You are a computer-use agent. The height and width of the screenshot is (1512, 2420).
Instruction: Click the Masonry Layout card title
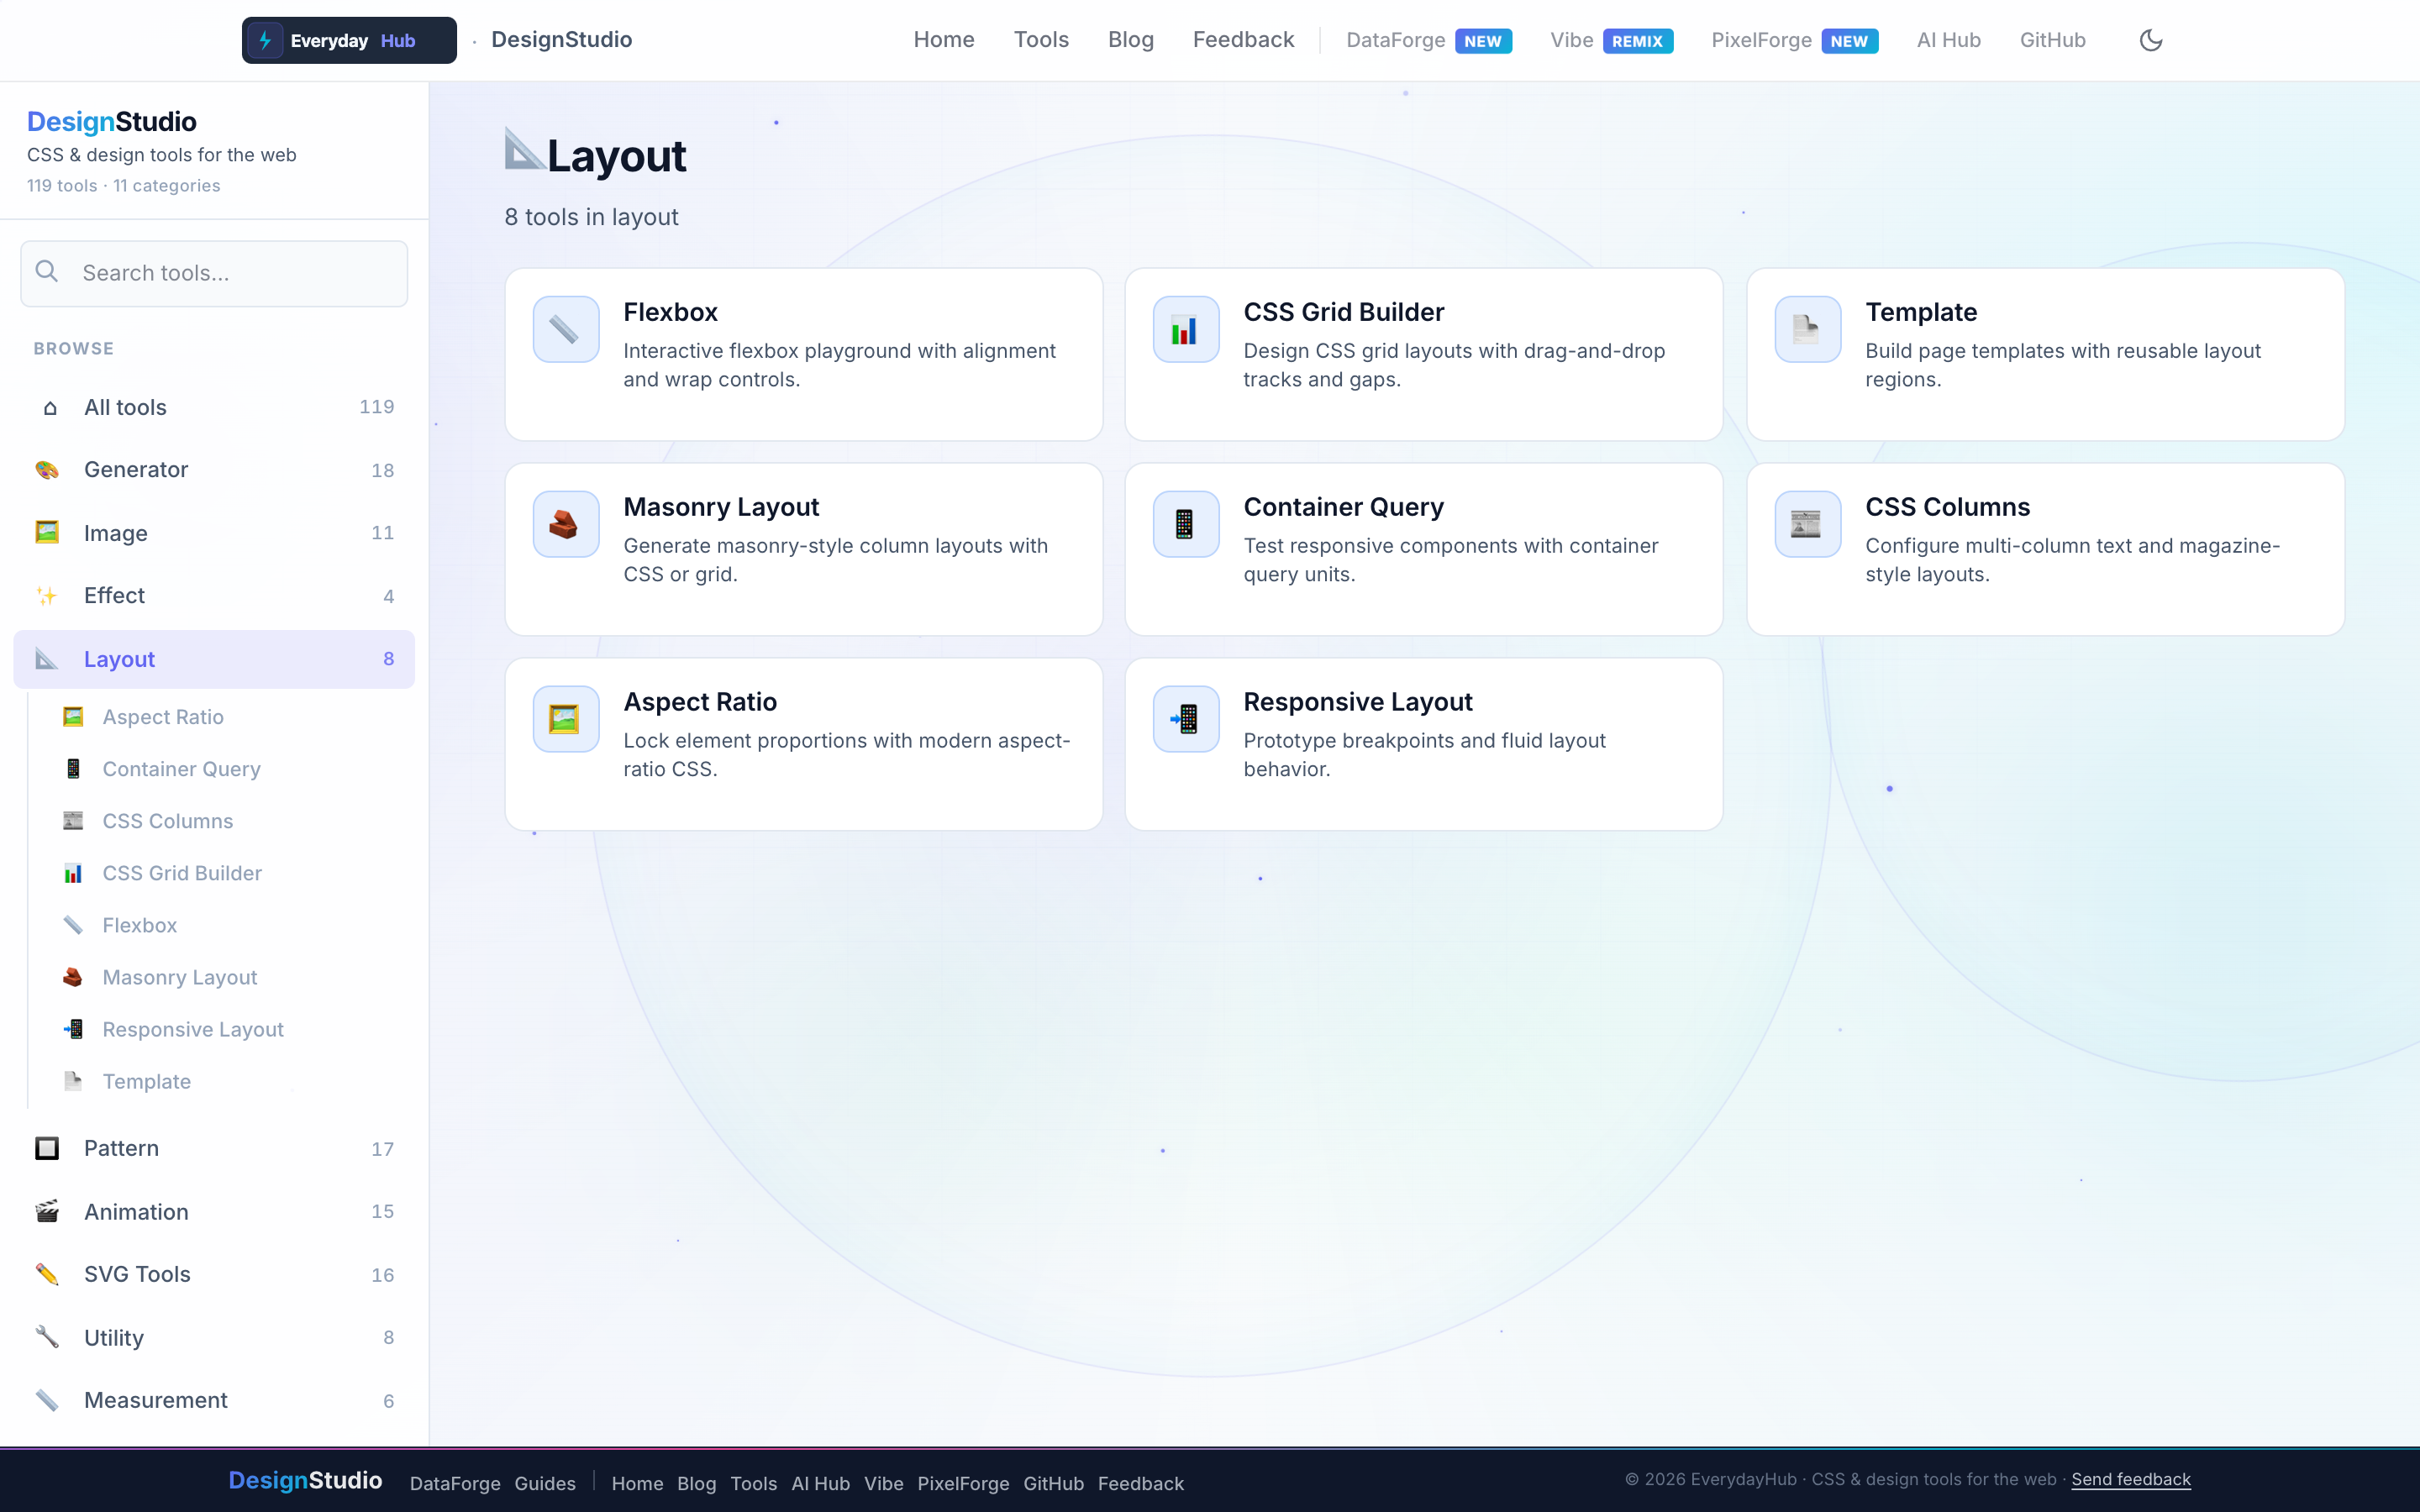(721, 507)
